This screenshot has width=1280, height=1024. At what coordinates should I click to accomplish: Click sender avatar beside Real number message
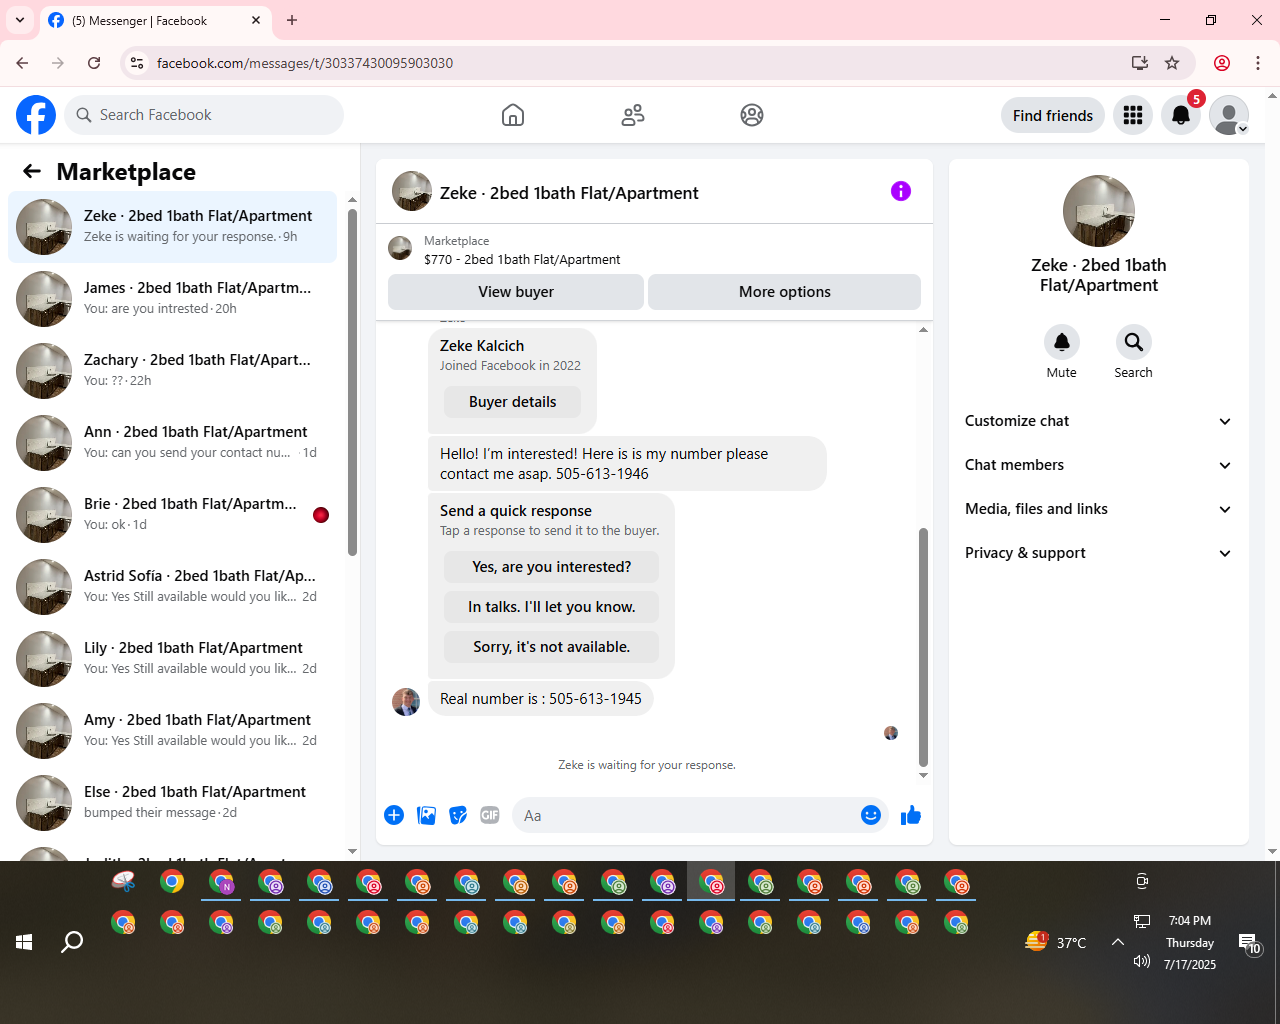pos(406,701)
